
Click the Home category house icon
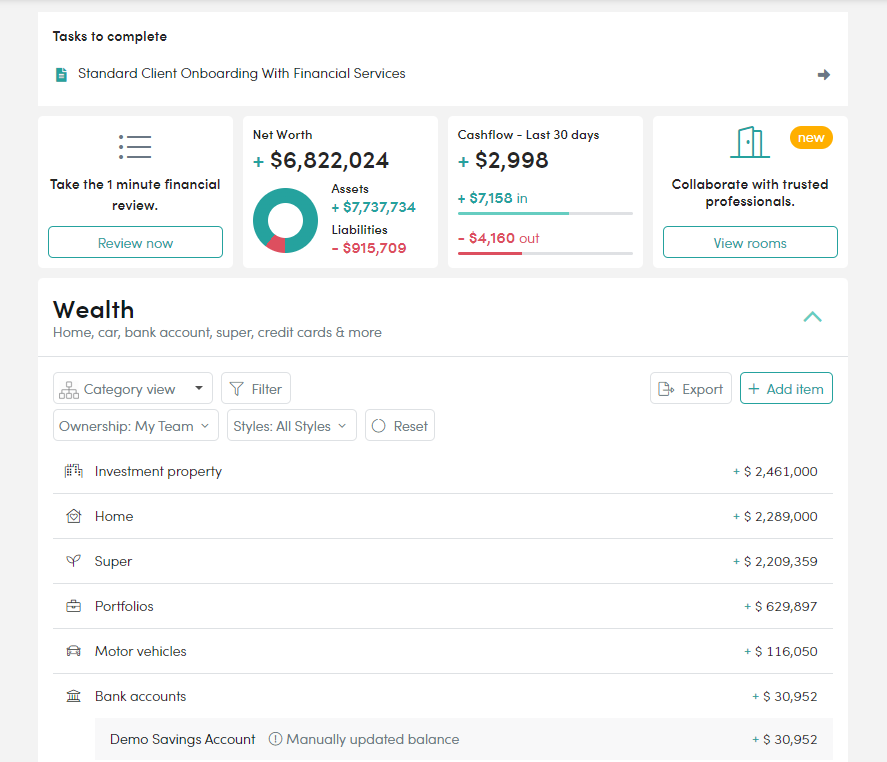[x=74, y=516]
